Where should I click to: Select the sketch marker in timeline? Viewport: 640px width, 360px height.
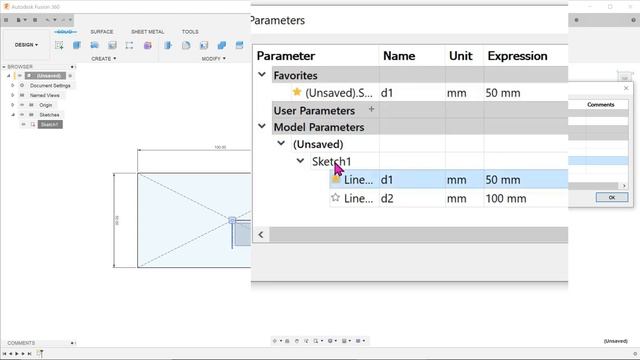[40, 353]
